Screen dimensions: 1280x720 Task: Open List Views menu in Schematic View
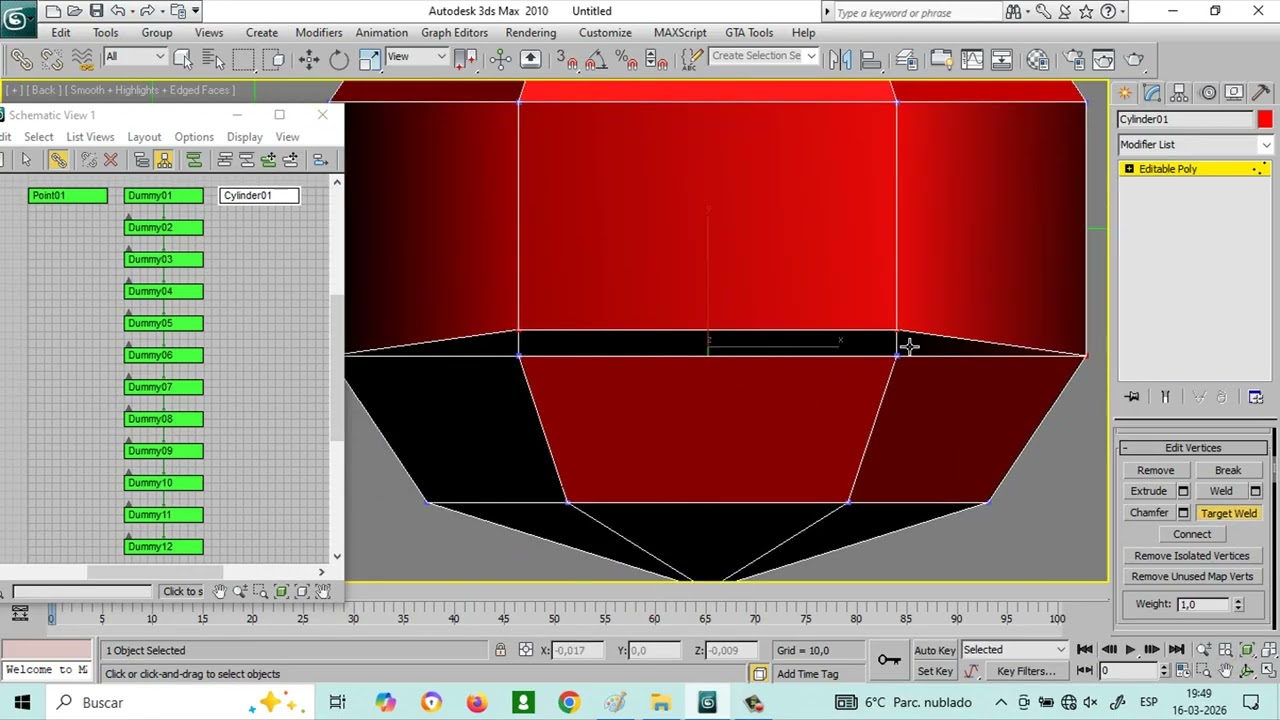[90, 137]
